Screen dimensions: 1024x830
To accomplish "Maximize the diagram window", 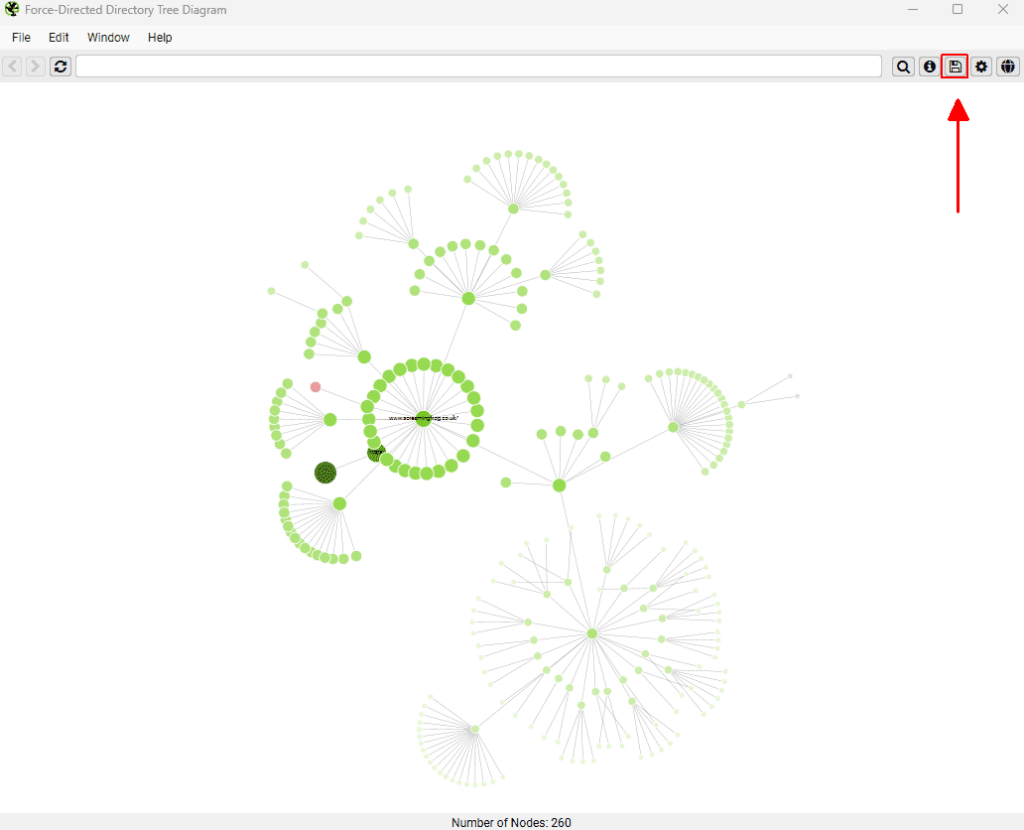I will point(958,10).
